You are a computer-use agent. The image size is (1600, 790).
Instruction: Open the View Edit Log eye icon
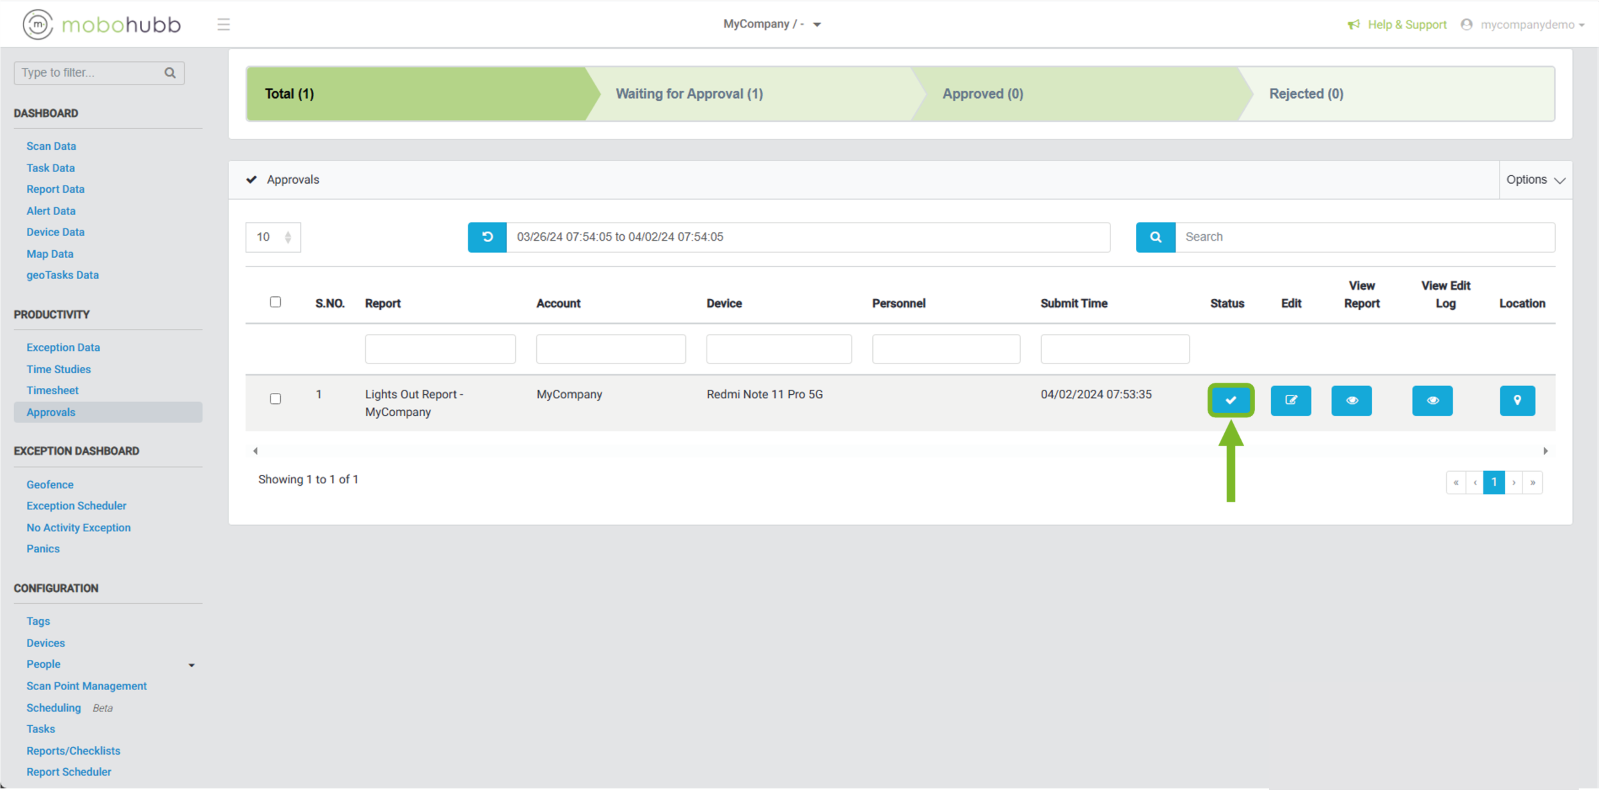tap(1432, 400)
